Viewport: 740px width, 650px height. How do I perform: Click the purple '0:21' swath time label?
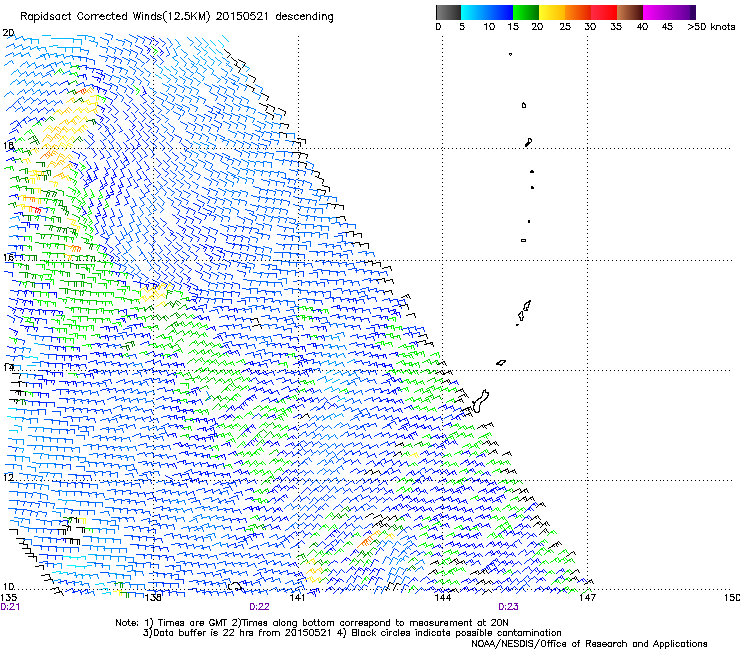click(10, 607)
